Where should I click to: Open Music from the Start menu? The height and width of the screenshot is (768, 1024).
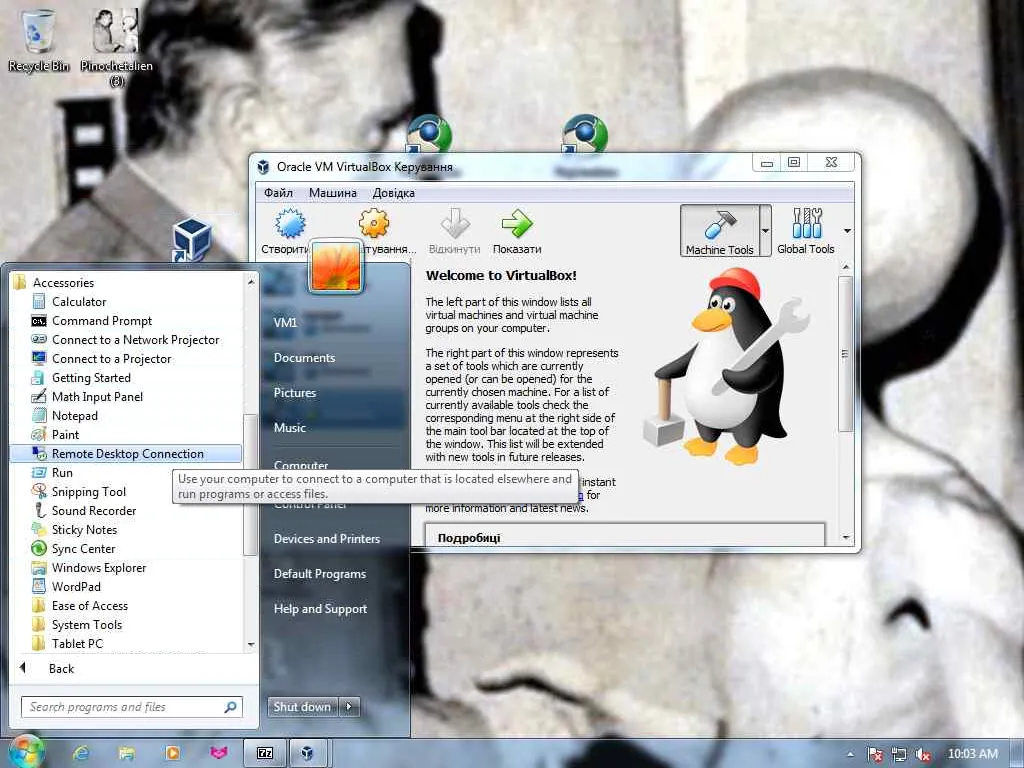tap(290, 428)
